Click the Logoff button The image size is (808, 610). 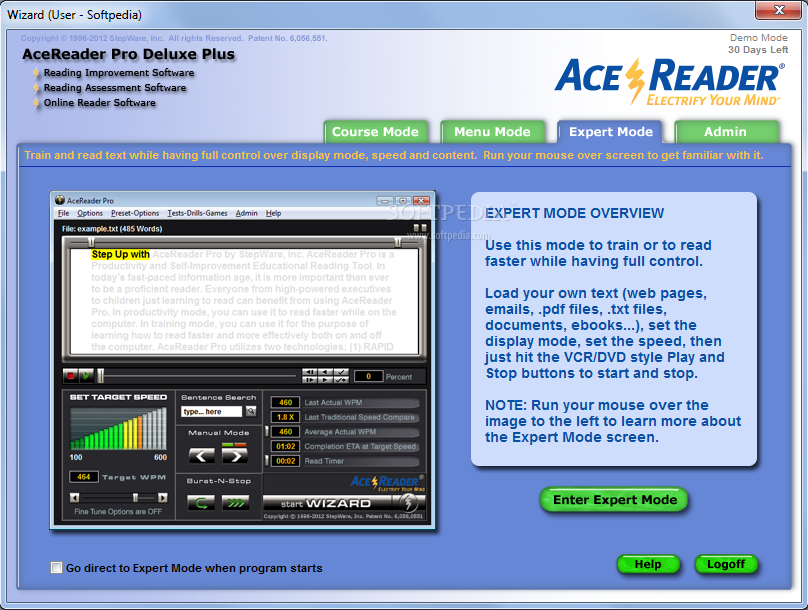click(726, 564)
